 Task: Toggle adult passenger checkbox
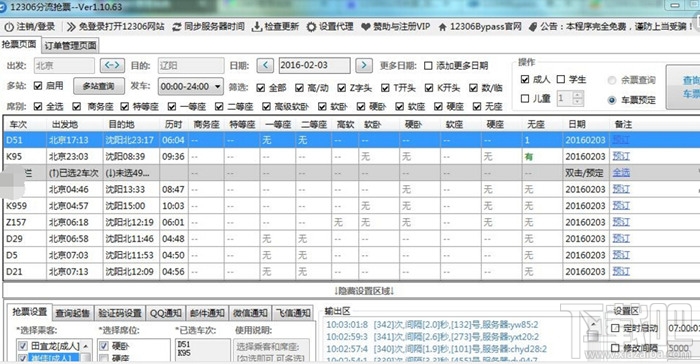pyautogui.click(x=525, y=79)
